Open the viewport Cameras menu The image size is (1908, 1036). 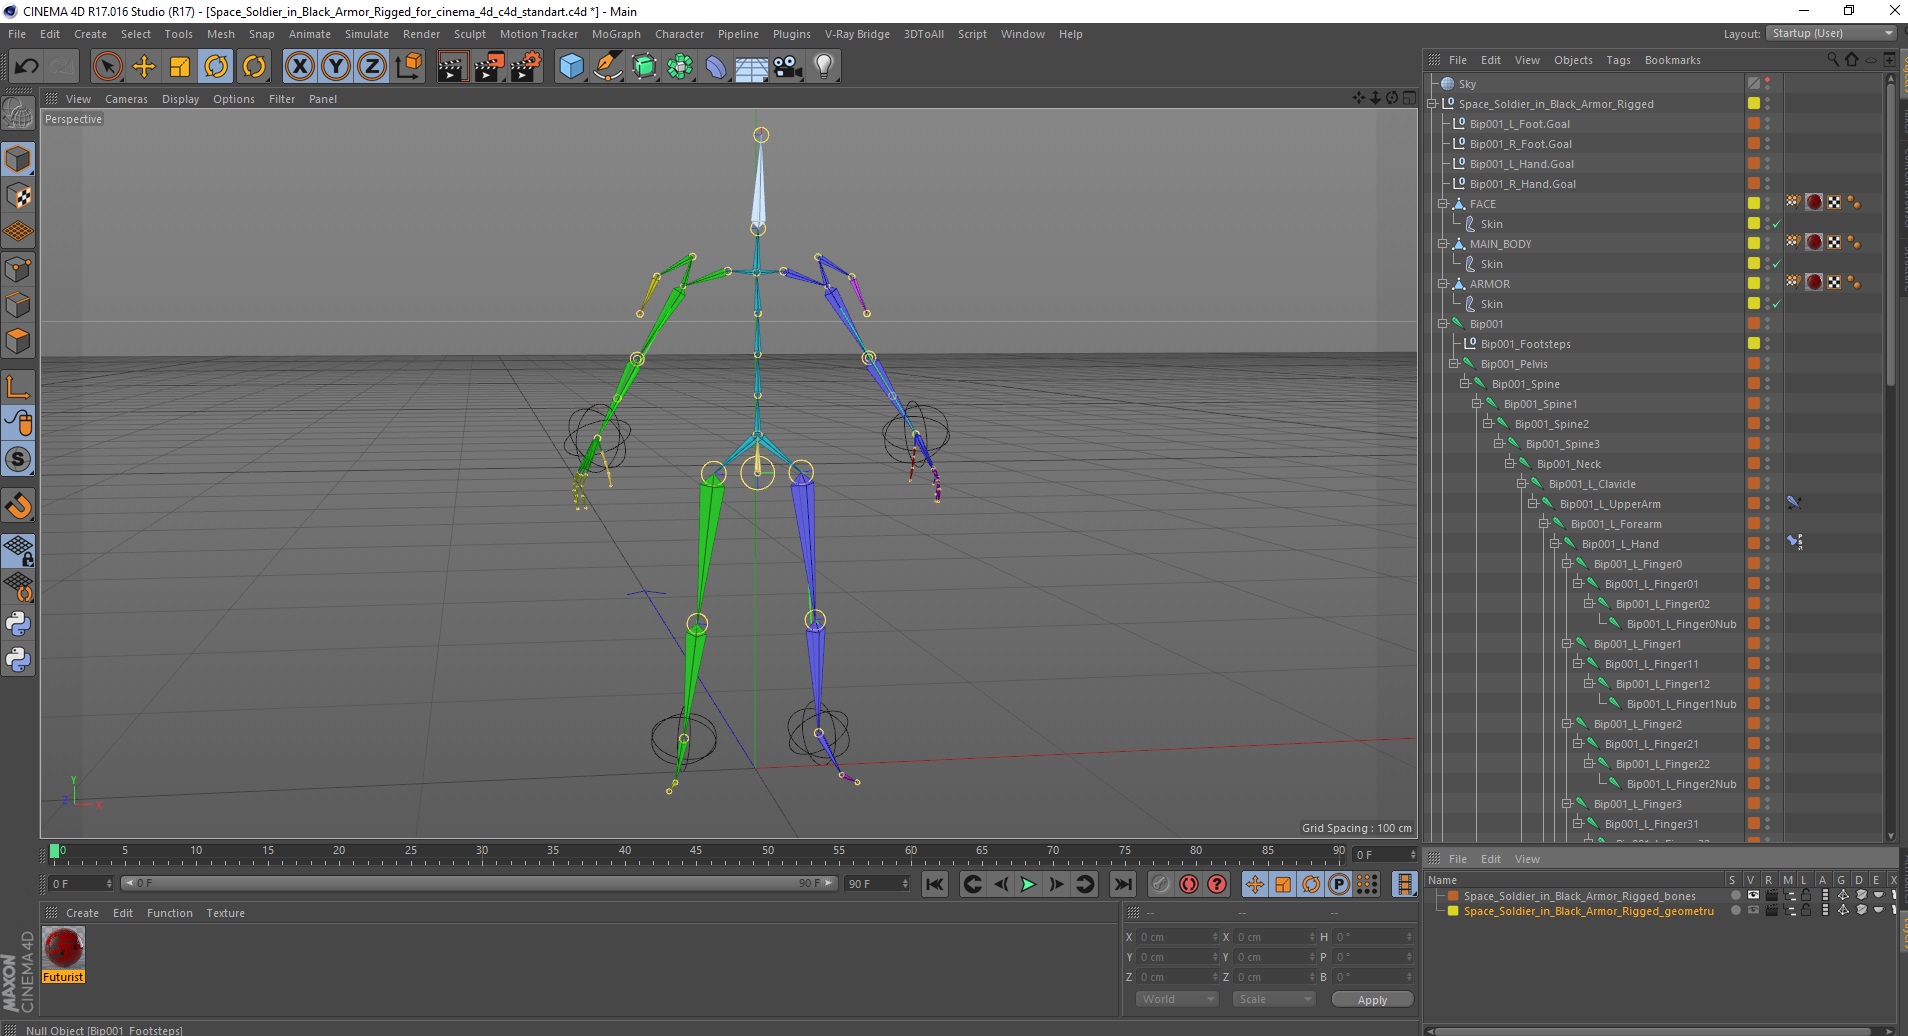(126, 99)
